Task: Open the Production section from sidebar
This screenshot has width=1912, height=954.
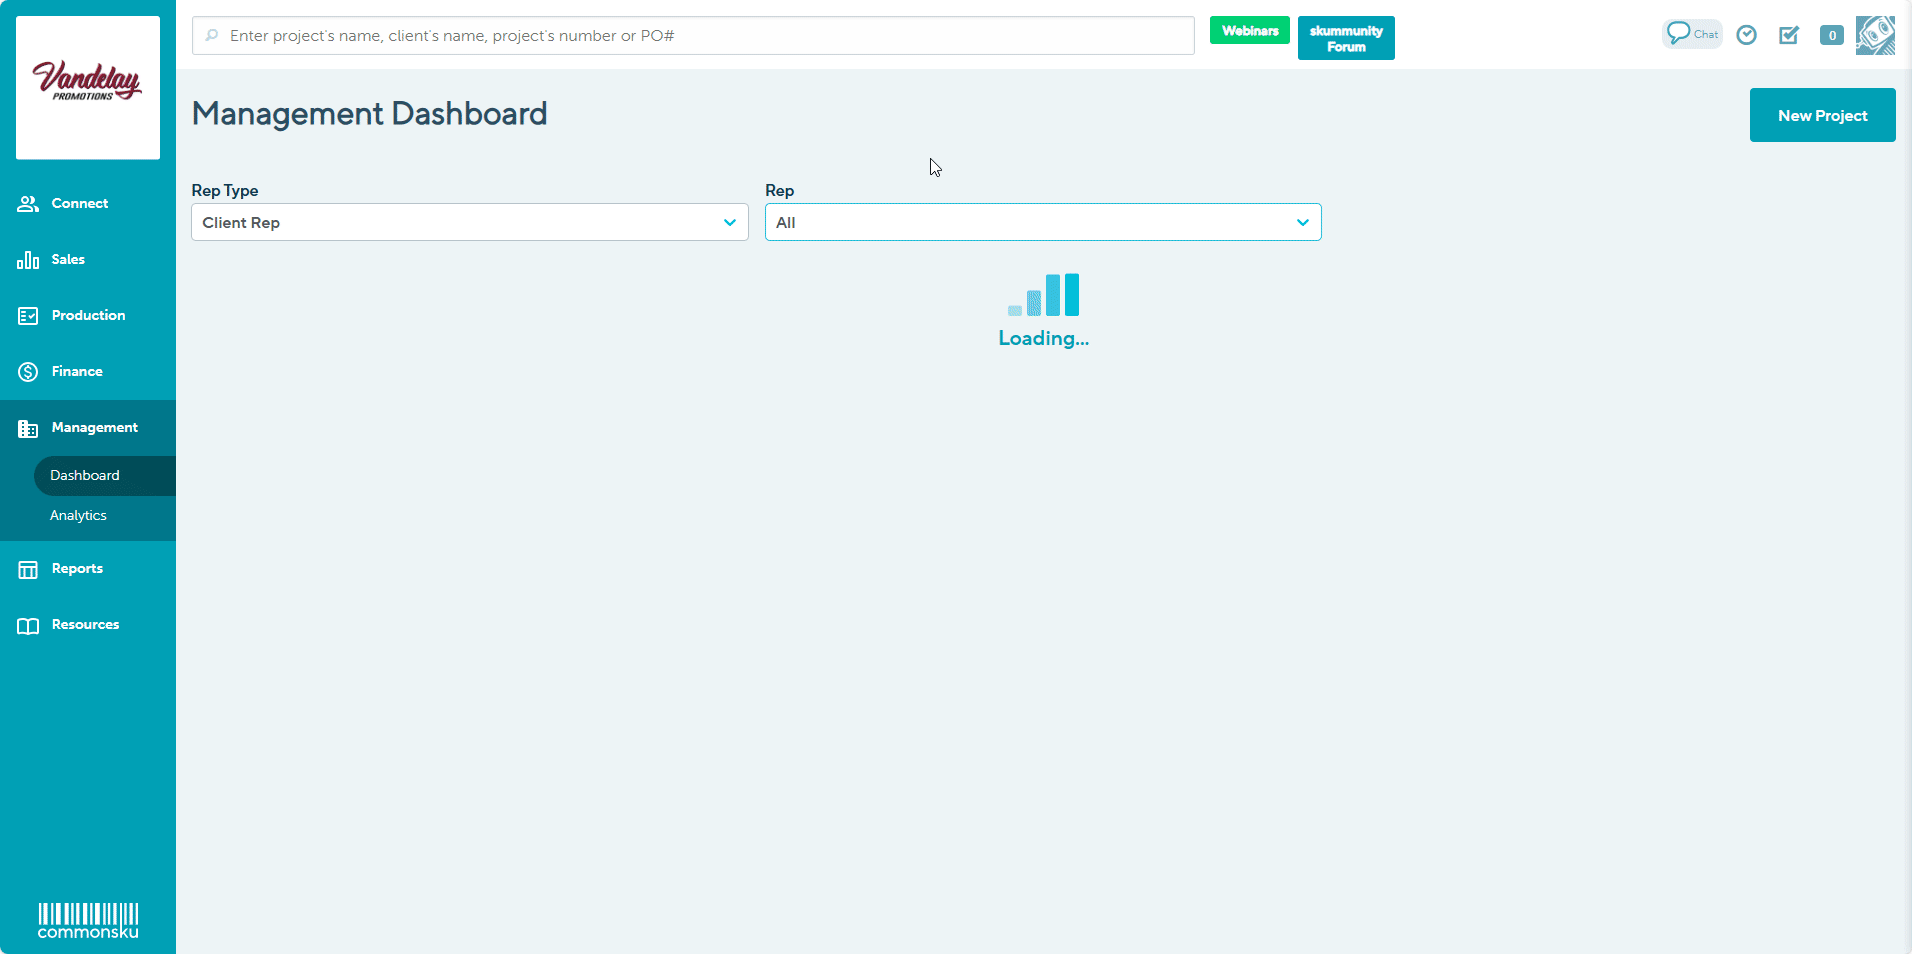Action: 88,315
